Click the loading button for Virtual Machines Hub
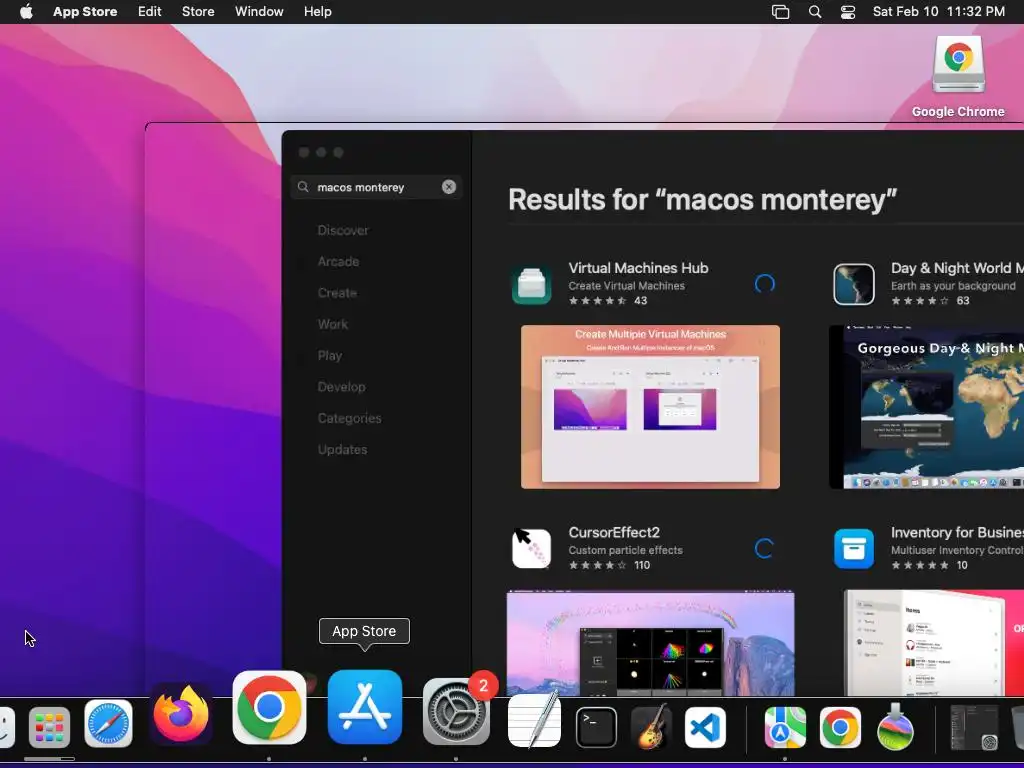Image resolution: width=1024 pixels, height=768 pixels. point(765,284)
